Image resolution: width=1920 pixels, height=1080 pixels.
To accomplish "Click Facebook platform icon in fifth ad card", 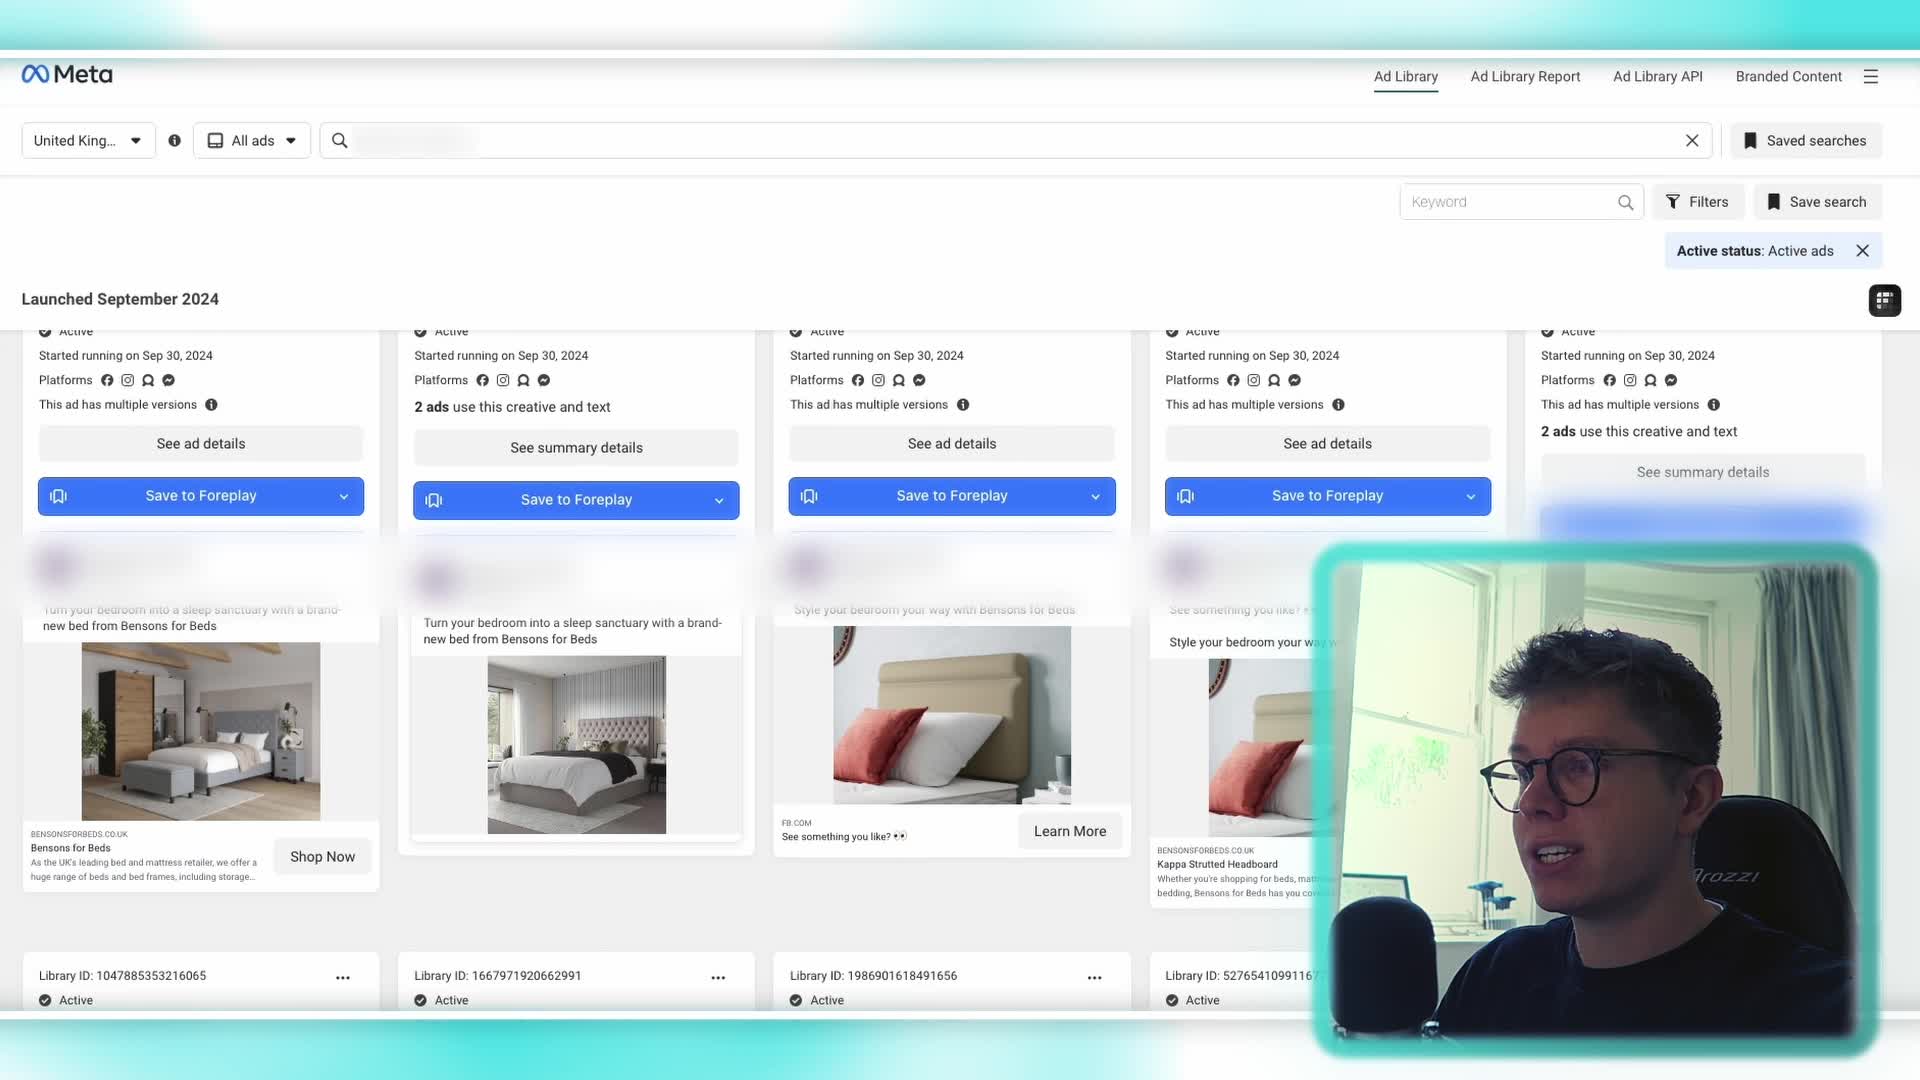I will 1609,380.
